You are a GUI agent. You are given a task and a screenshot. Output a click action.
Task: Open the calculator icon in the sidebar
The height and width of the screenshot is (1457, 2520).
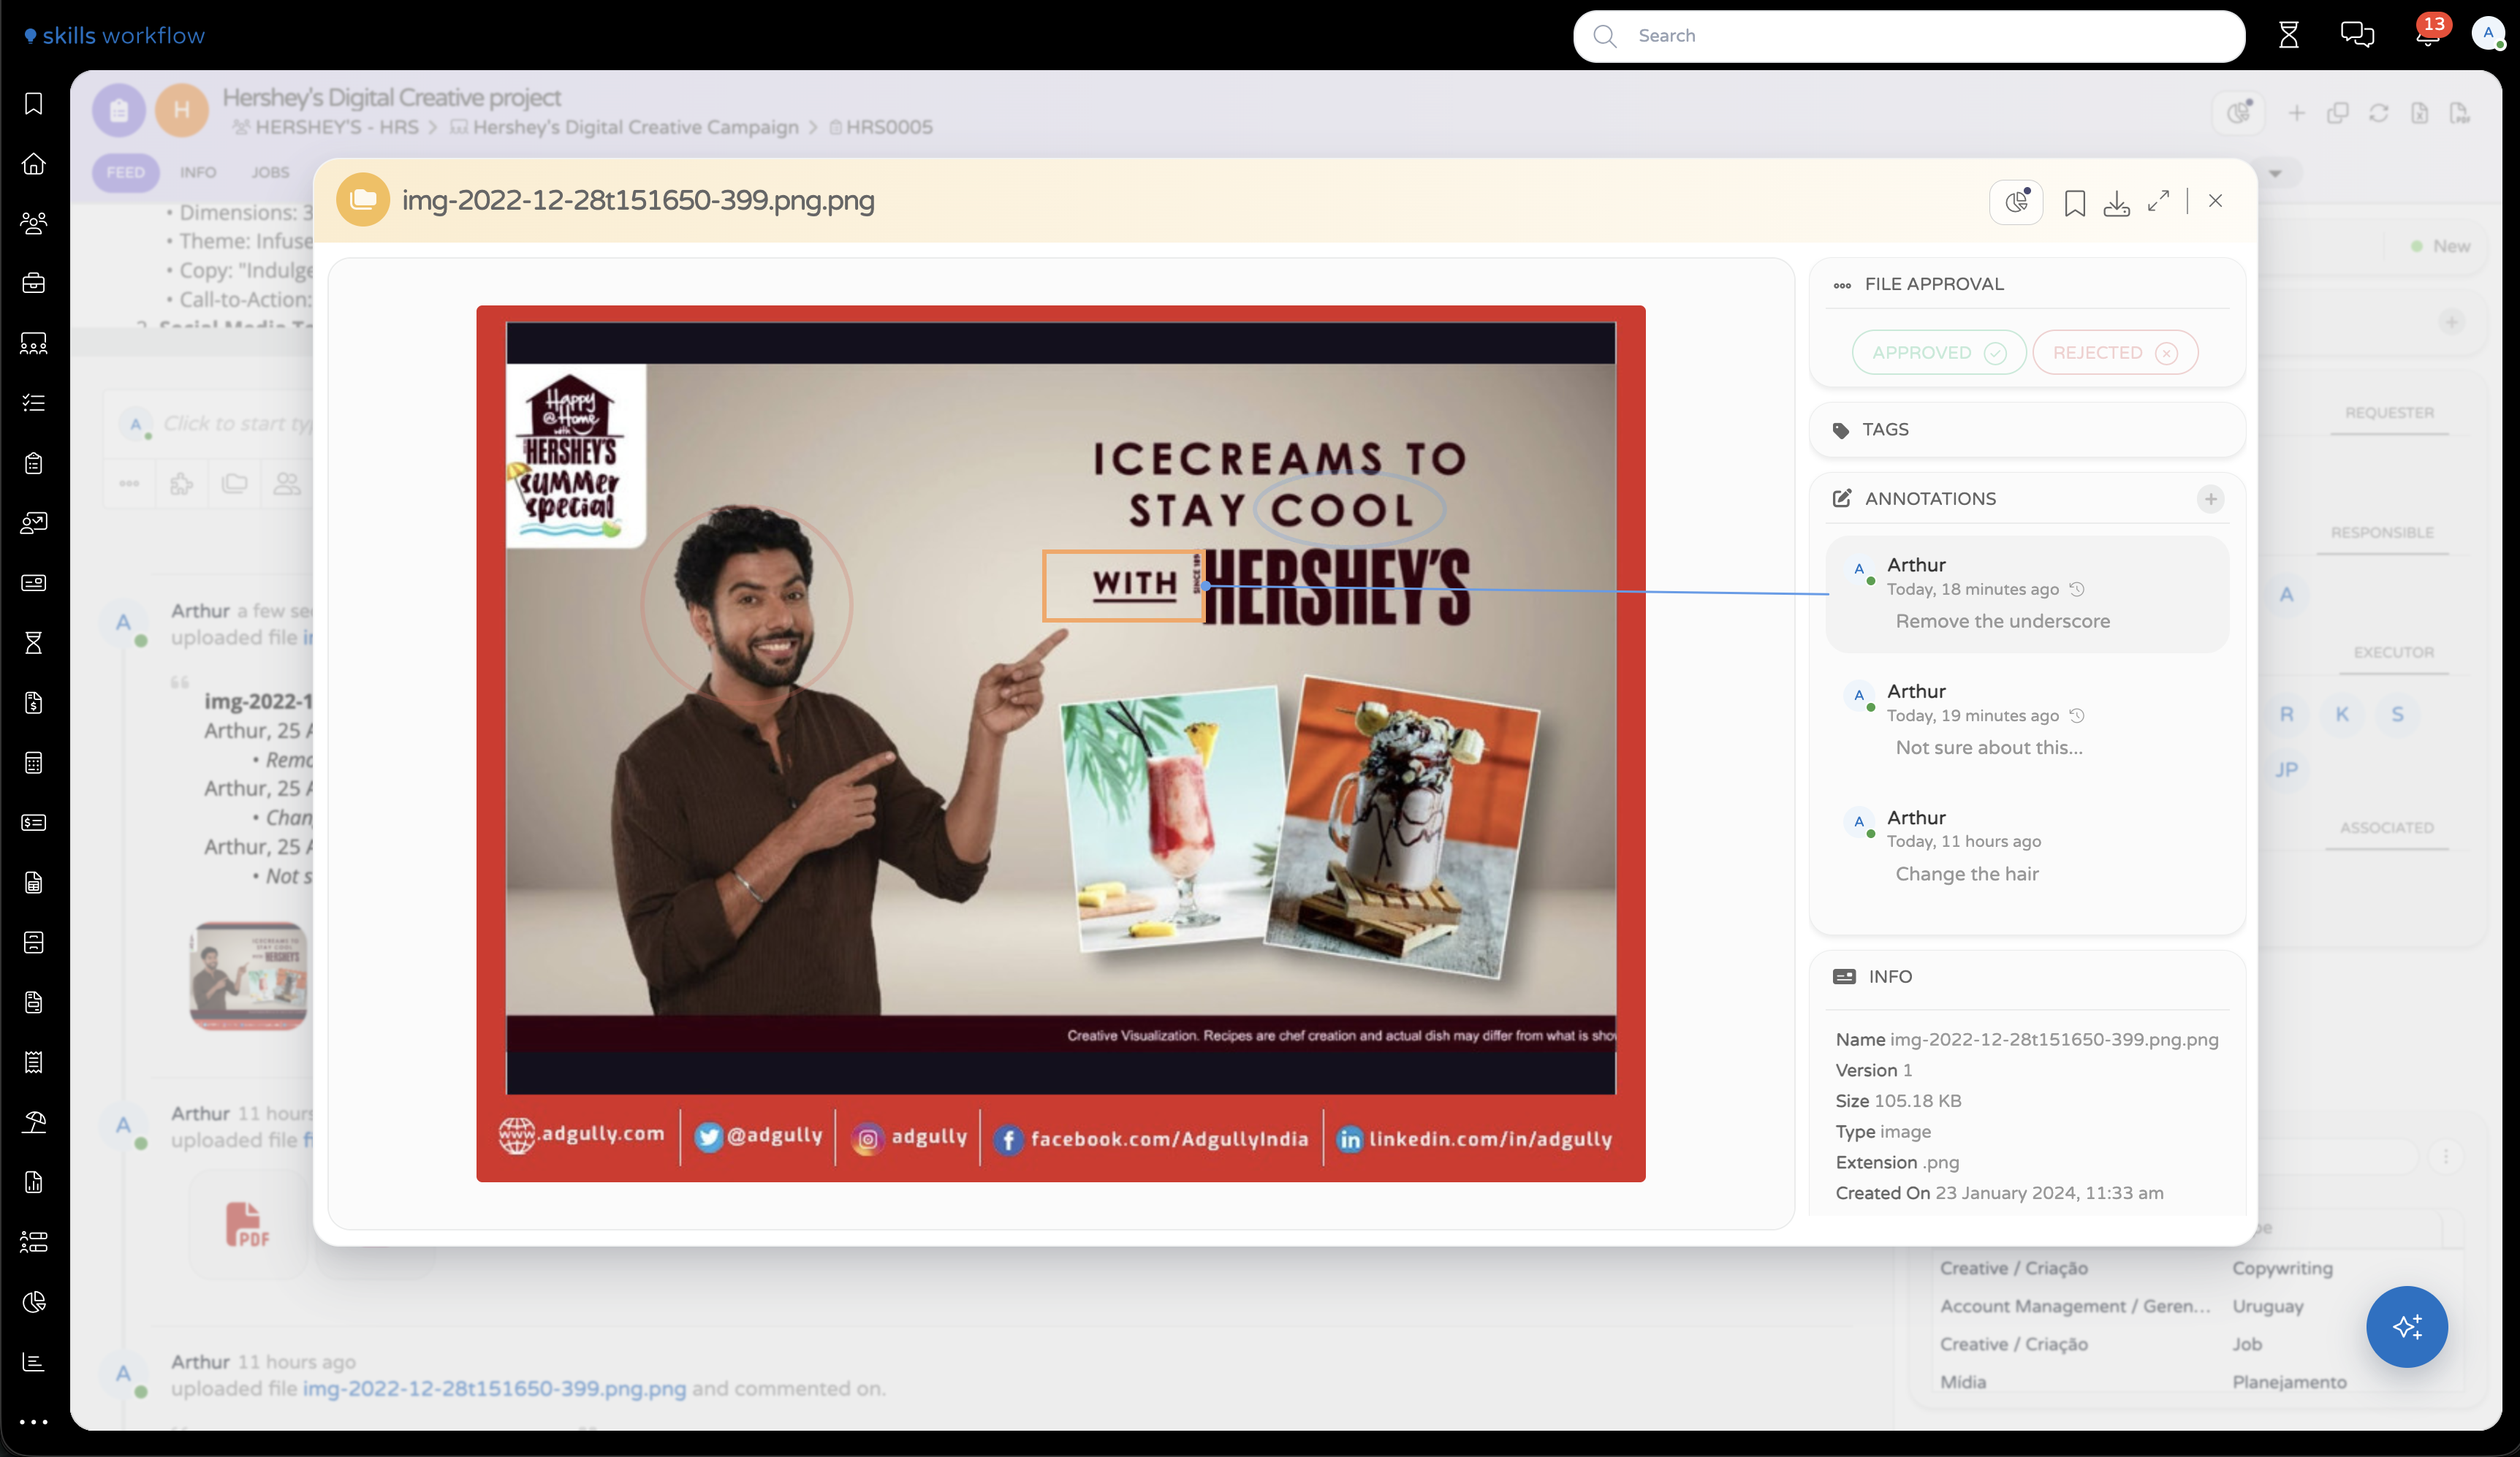pyautogui.click(x=34, y=763)
